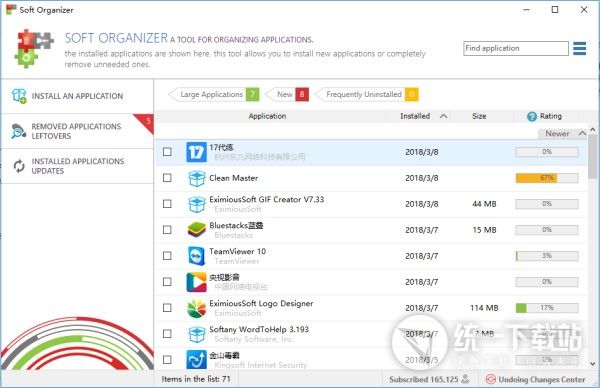This screenshot has height=388, width=600.
Task: Click the EximiousSoft Logo Designer icon
Action: click(x=196, y=308)
